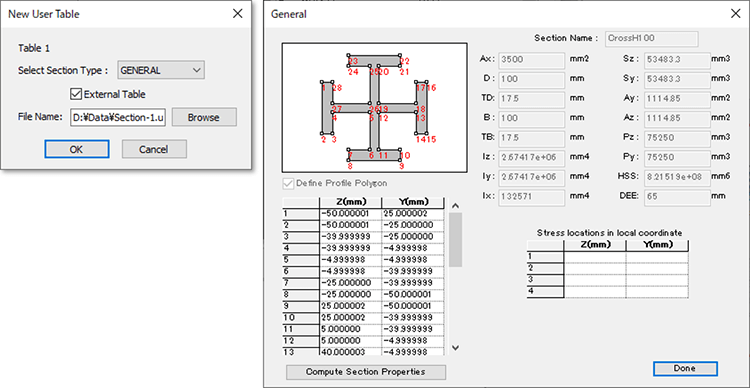Screen dimensions: 750x388
Task: Click stress location row 4 Z cell
Action: [x=595, y=292]
